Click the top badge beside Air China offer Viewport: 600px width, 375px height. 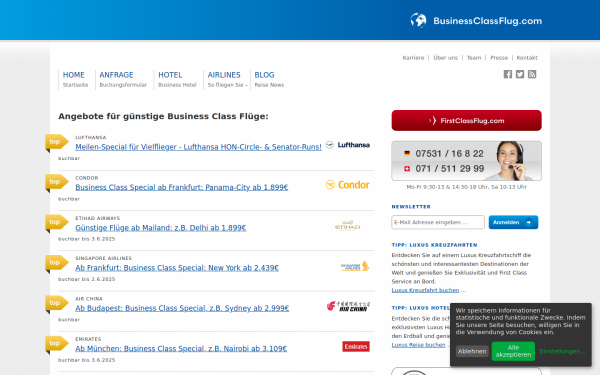point(57,303)
